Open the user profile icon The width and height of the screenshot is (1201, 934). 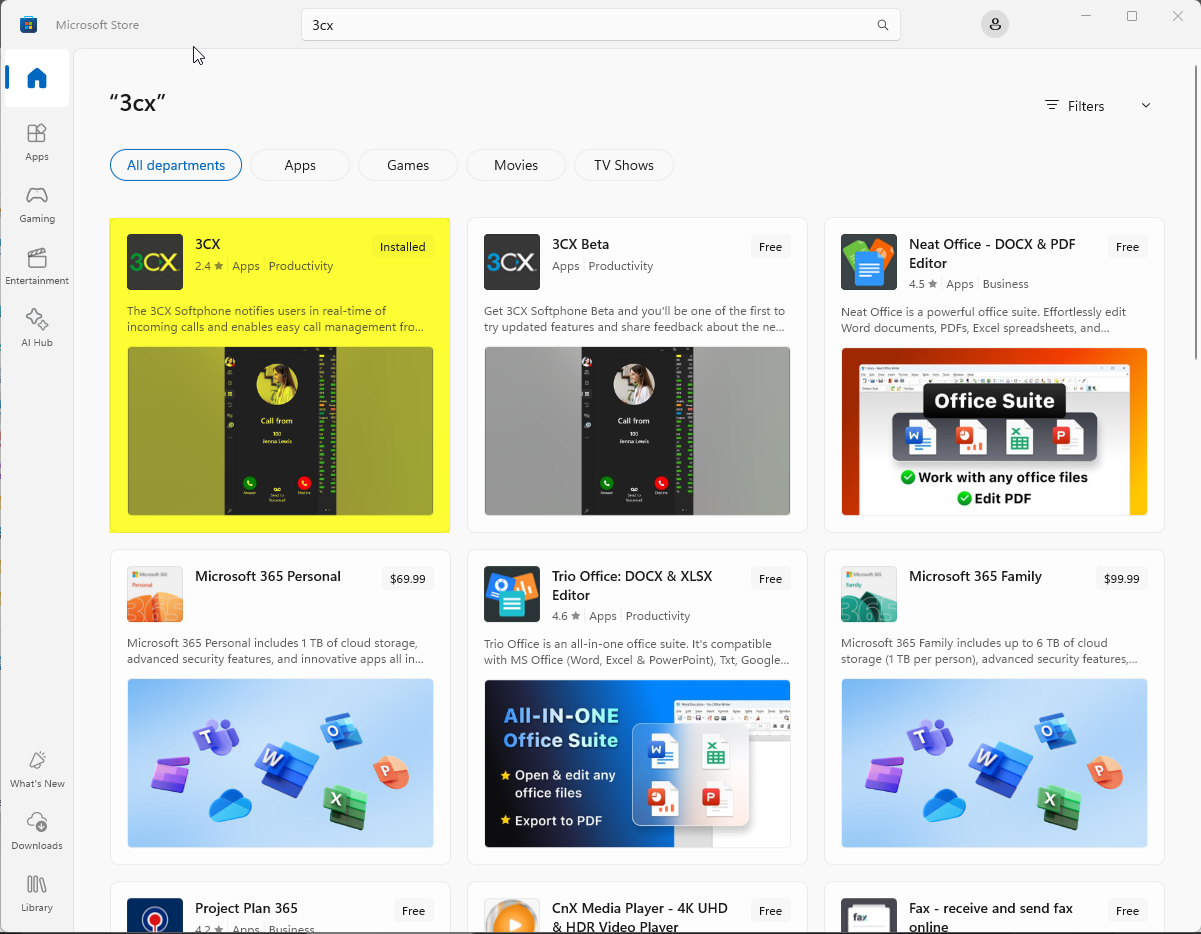click(994, 25)
